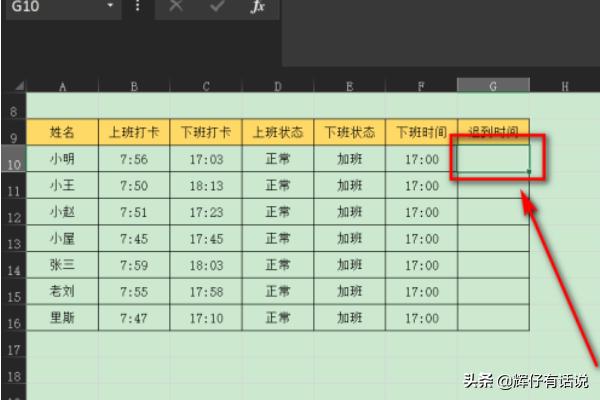Click cell containing 小明

pyautogui.click(x=62, y=158)
